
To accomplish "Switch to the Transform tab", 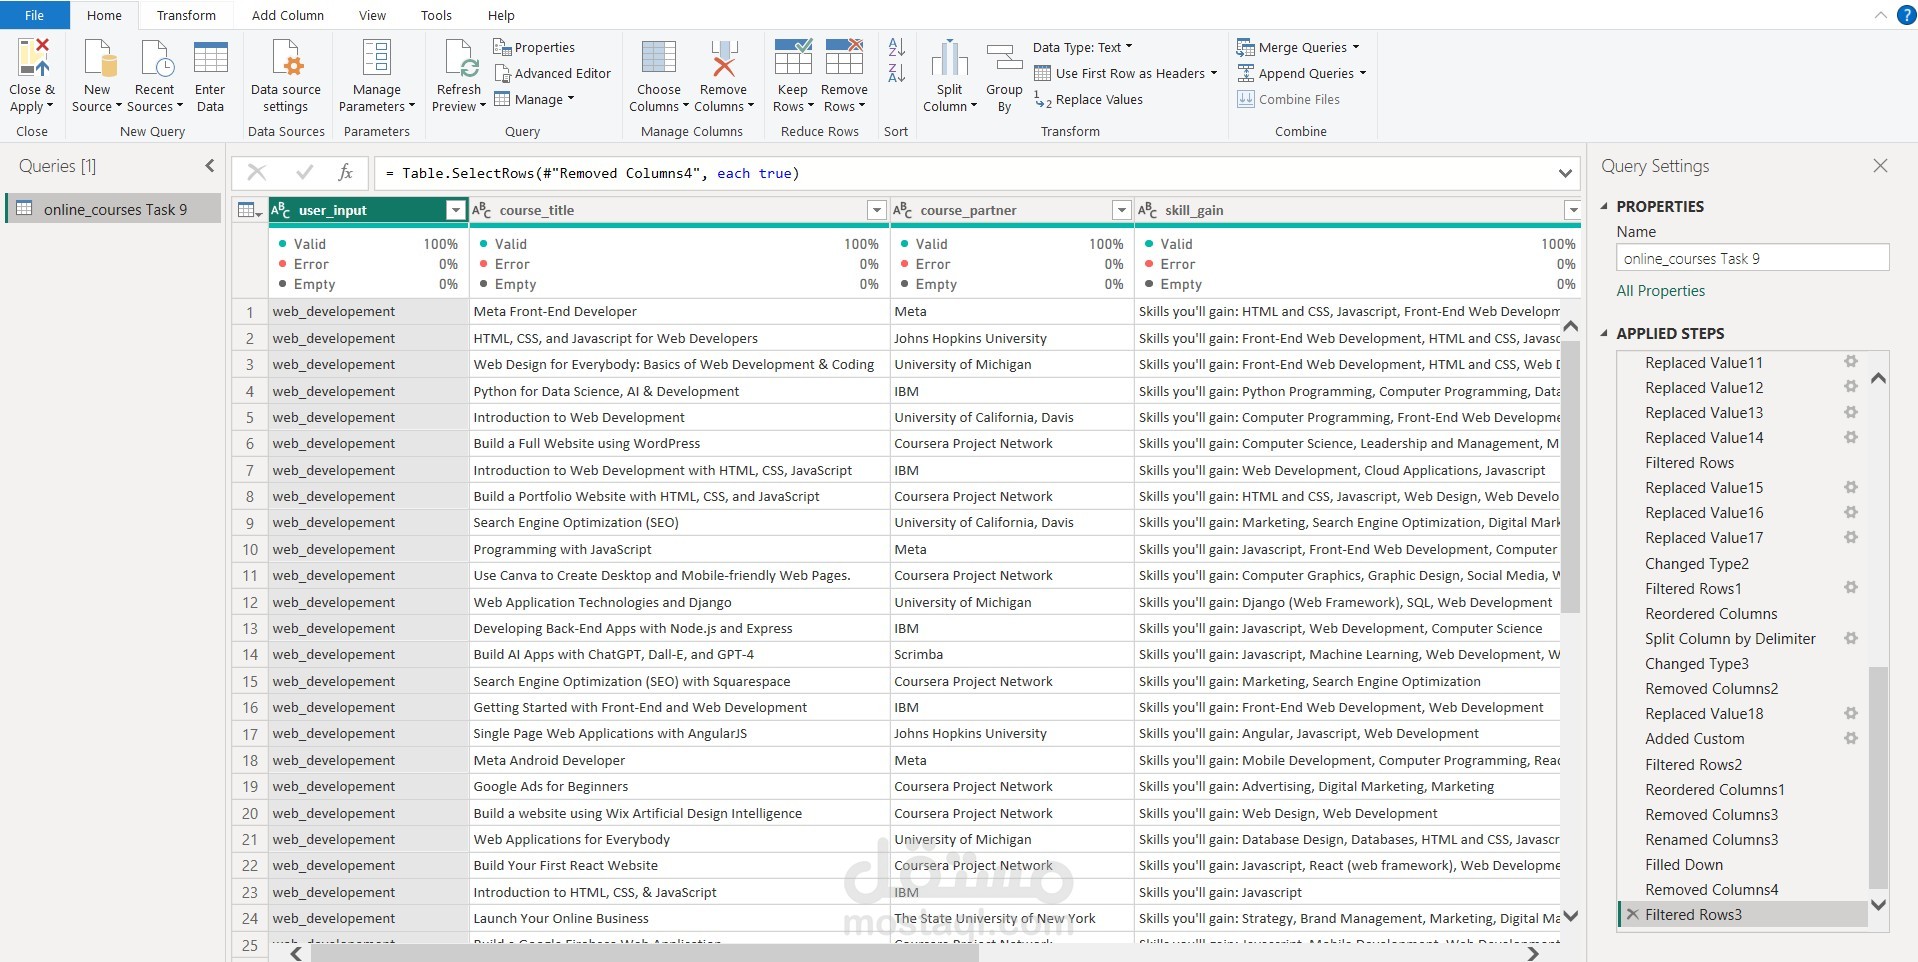I will 186,15.
